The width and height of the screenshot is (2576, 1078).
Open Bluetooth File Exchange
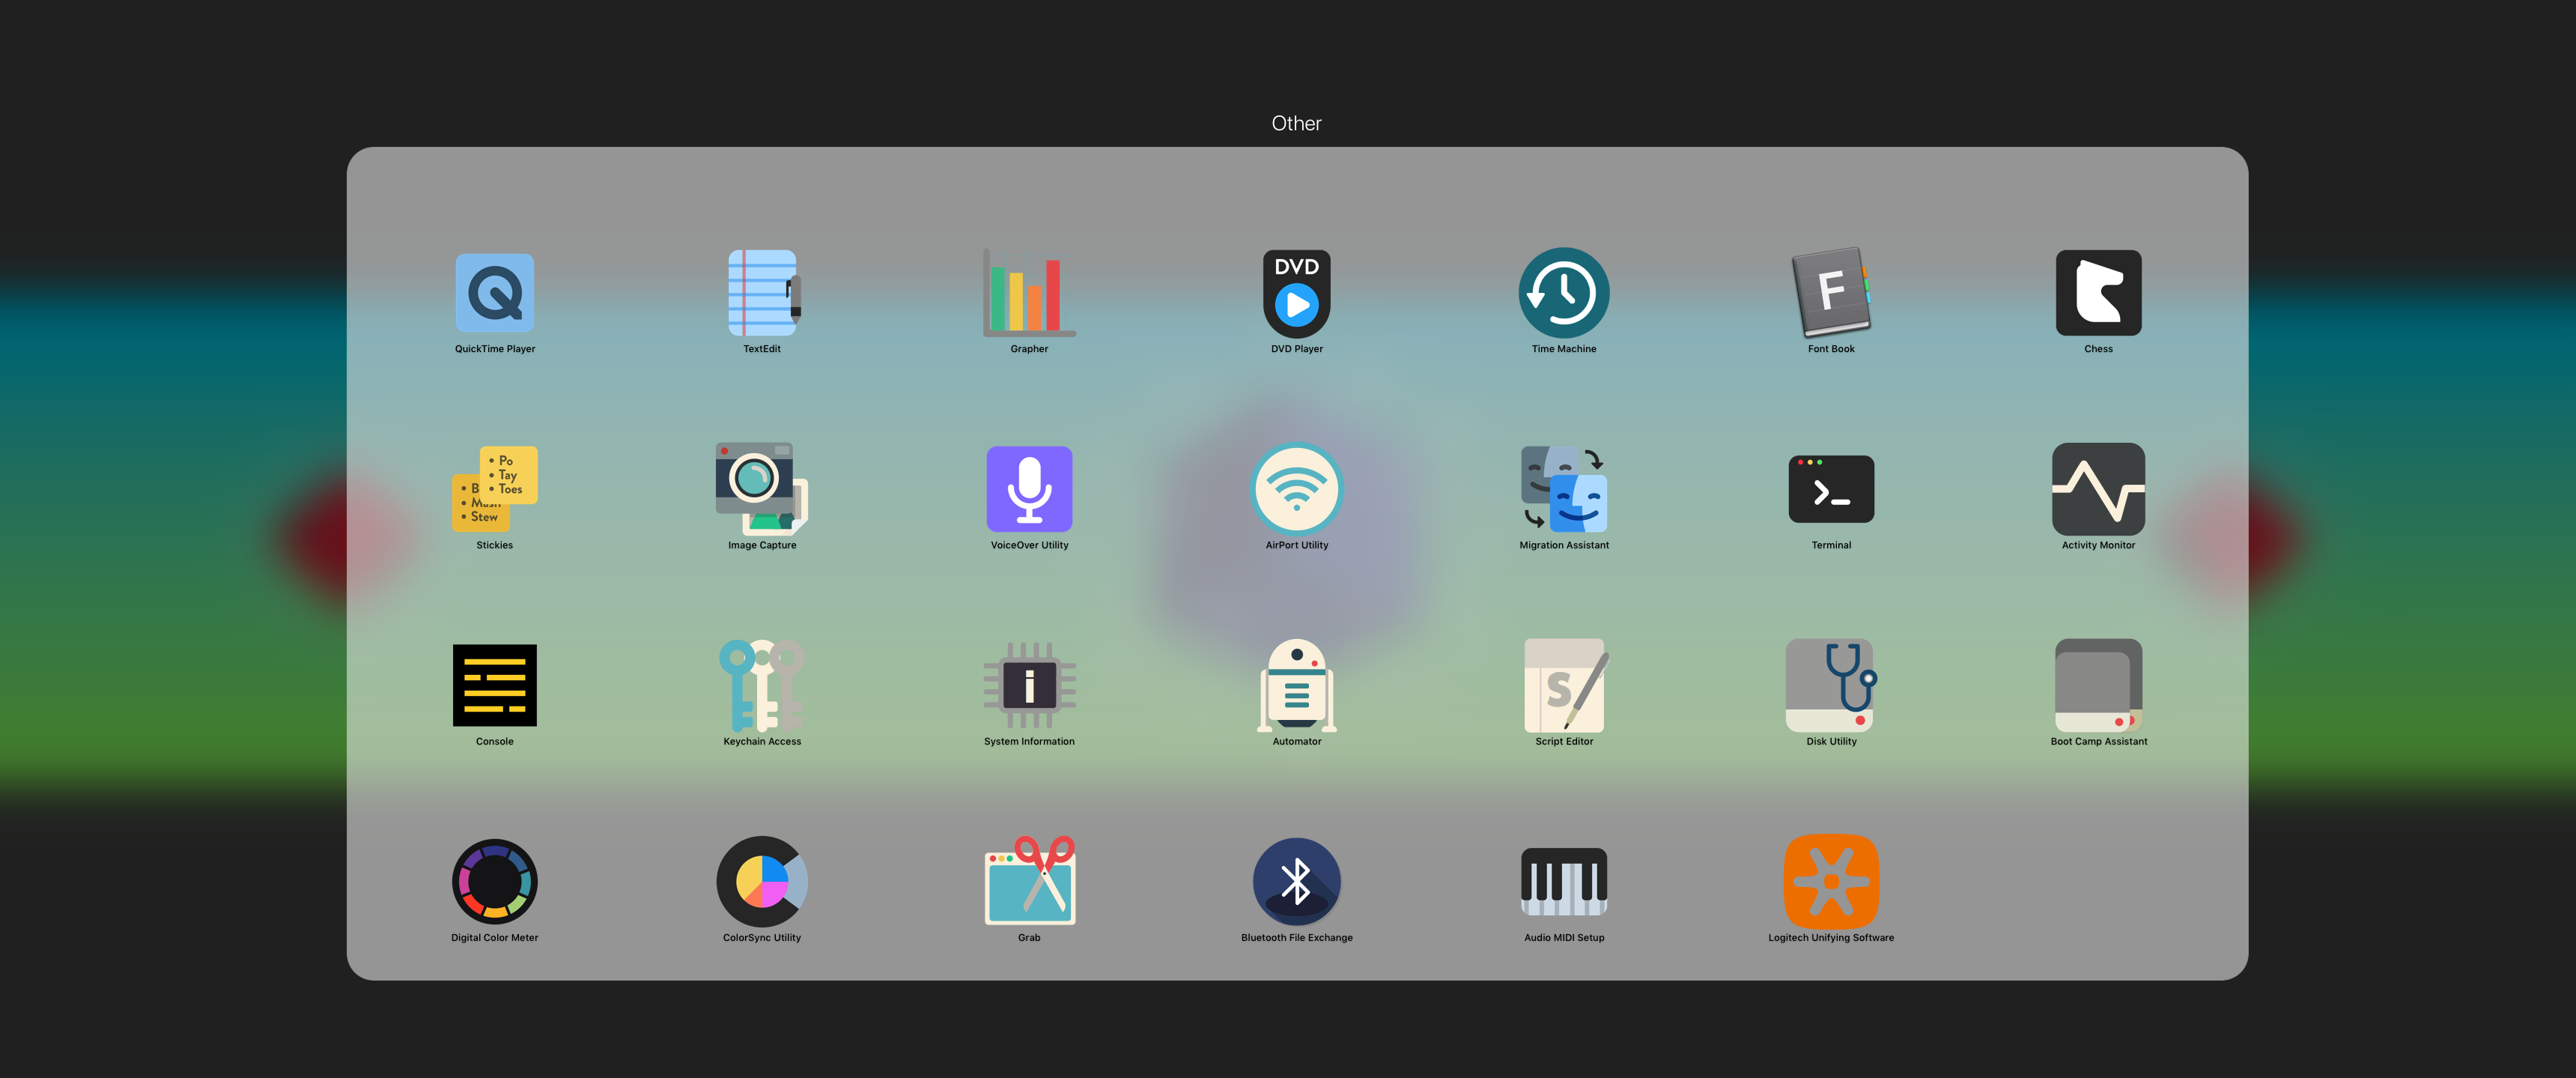(x=1296, y=881)
